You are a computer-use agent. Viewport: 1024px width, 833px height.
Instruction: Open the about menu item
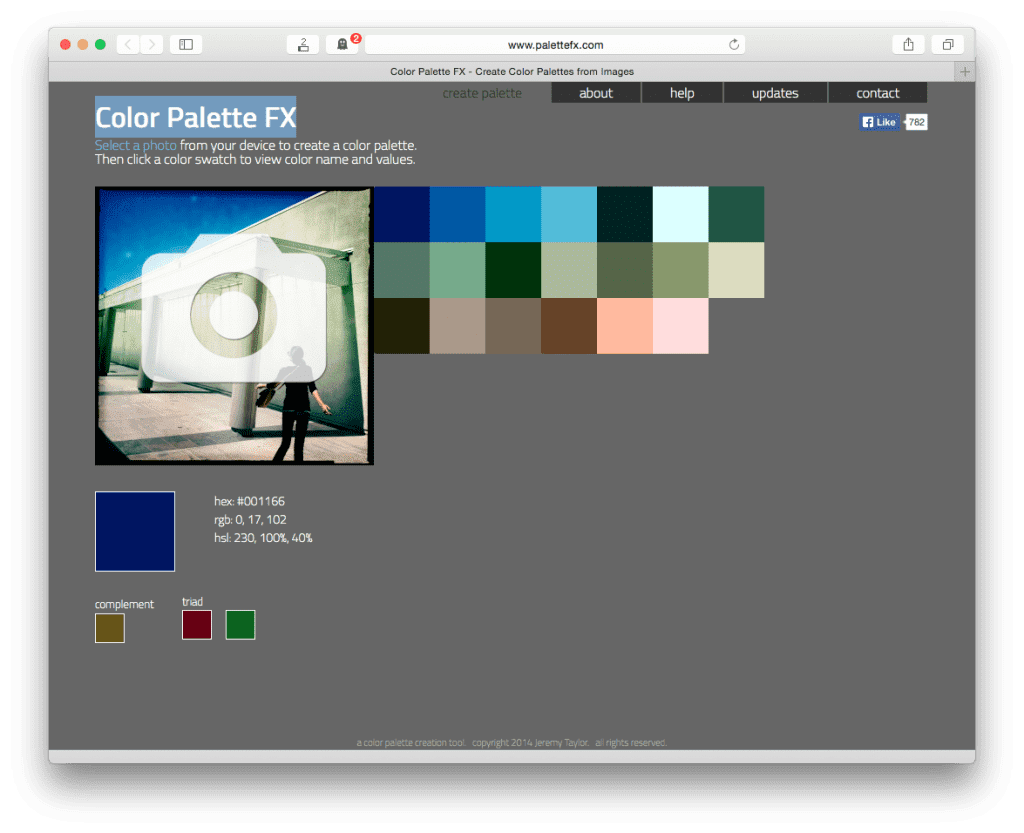(x=596, y=93)
